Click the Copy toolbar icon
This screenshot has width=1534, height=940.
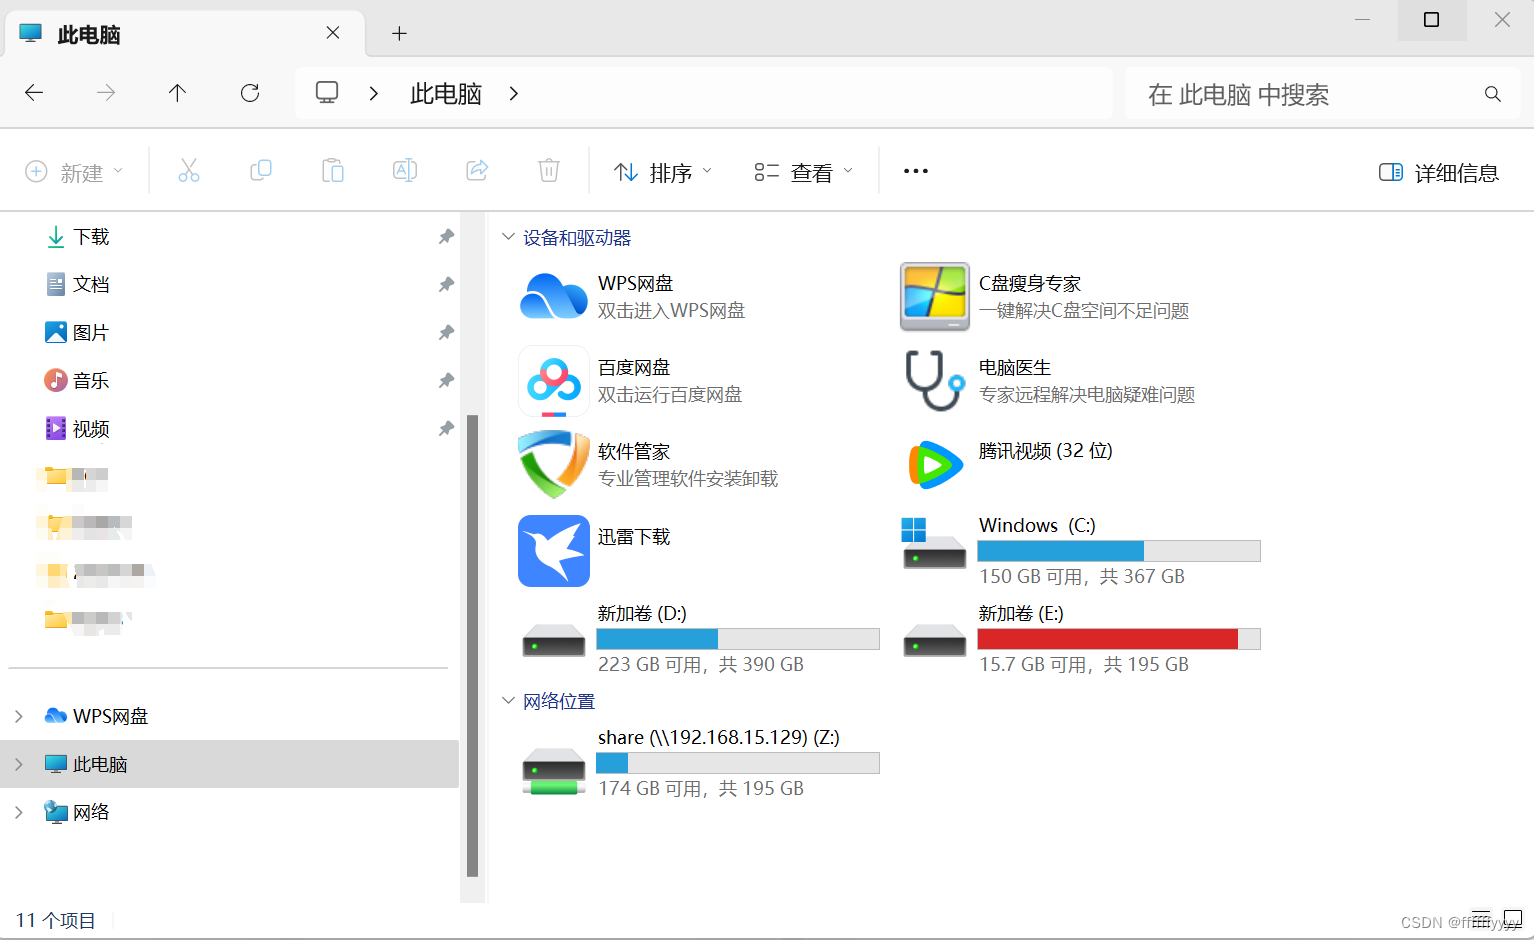[261, 171]
